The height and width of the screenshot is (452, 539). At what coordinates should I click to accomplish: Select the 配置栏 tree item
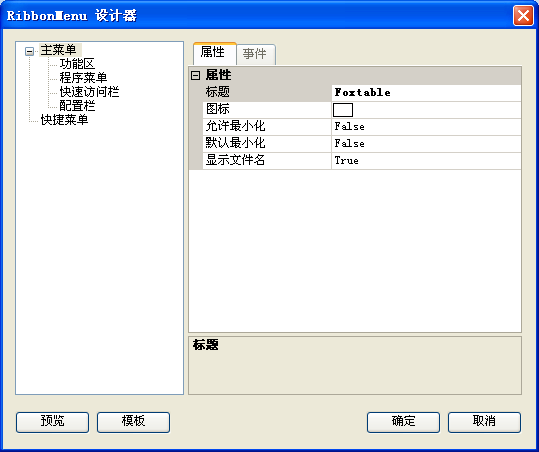(x=77, y=106)
